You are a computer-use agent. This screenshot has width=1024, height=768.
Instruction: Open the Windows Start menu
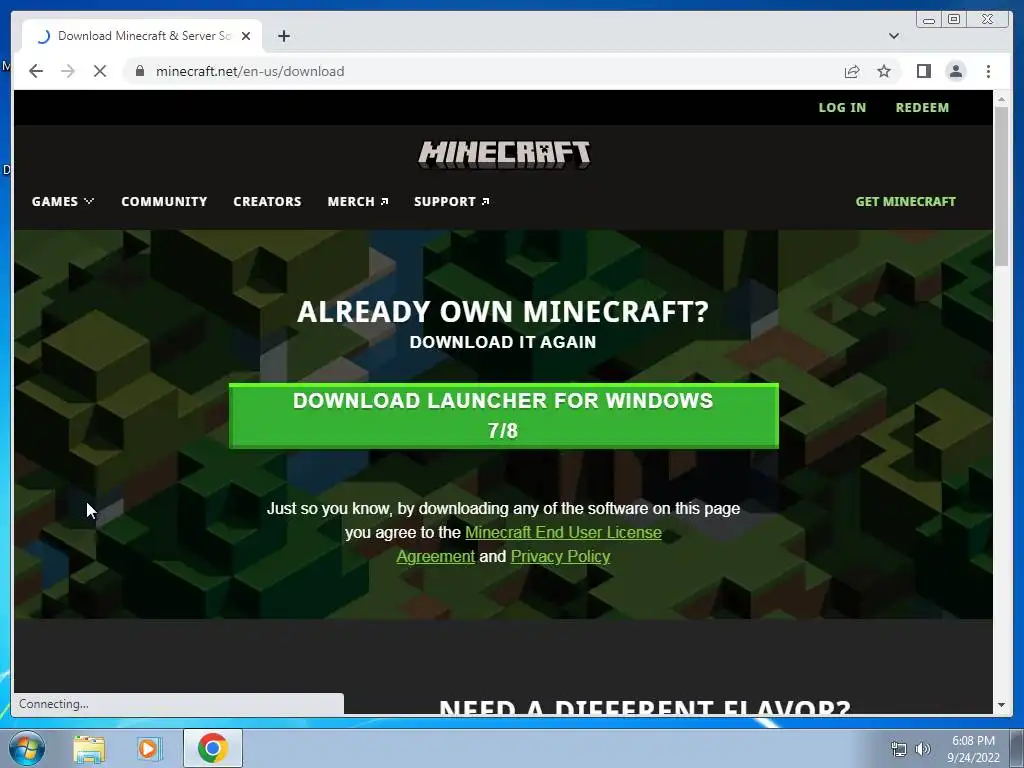pyautogui.click(x=27, y=748)
